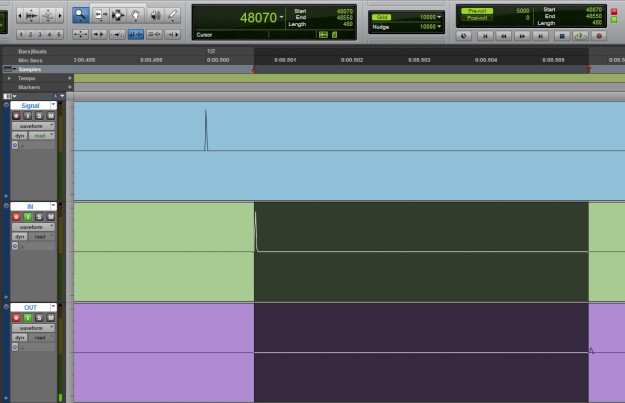625x403 pixels.
Task: Select the Scrubber speaker tool
Action: (x=155, y=15)
